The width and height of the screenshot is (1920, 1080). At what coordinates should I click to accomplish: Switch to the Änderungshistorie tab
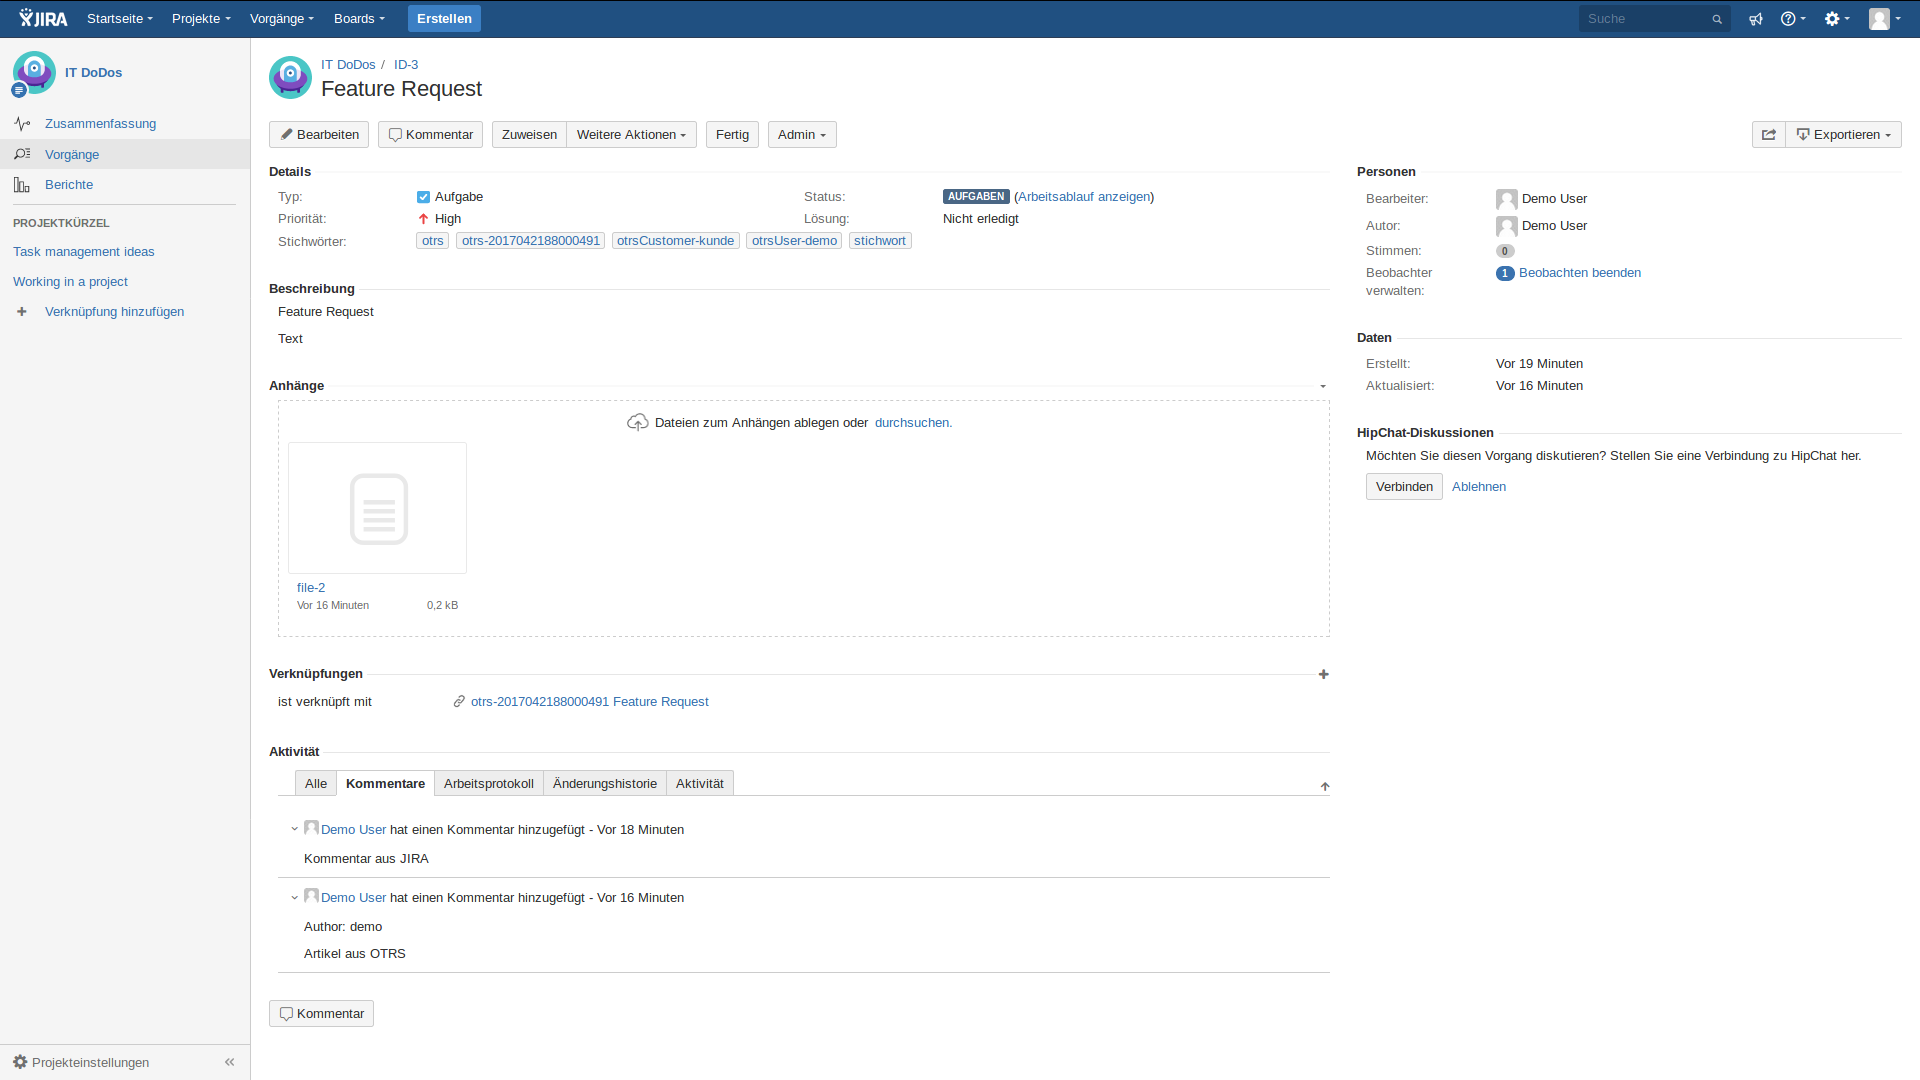pos(605,784)
